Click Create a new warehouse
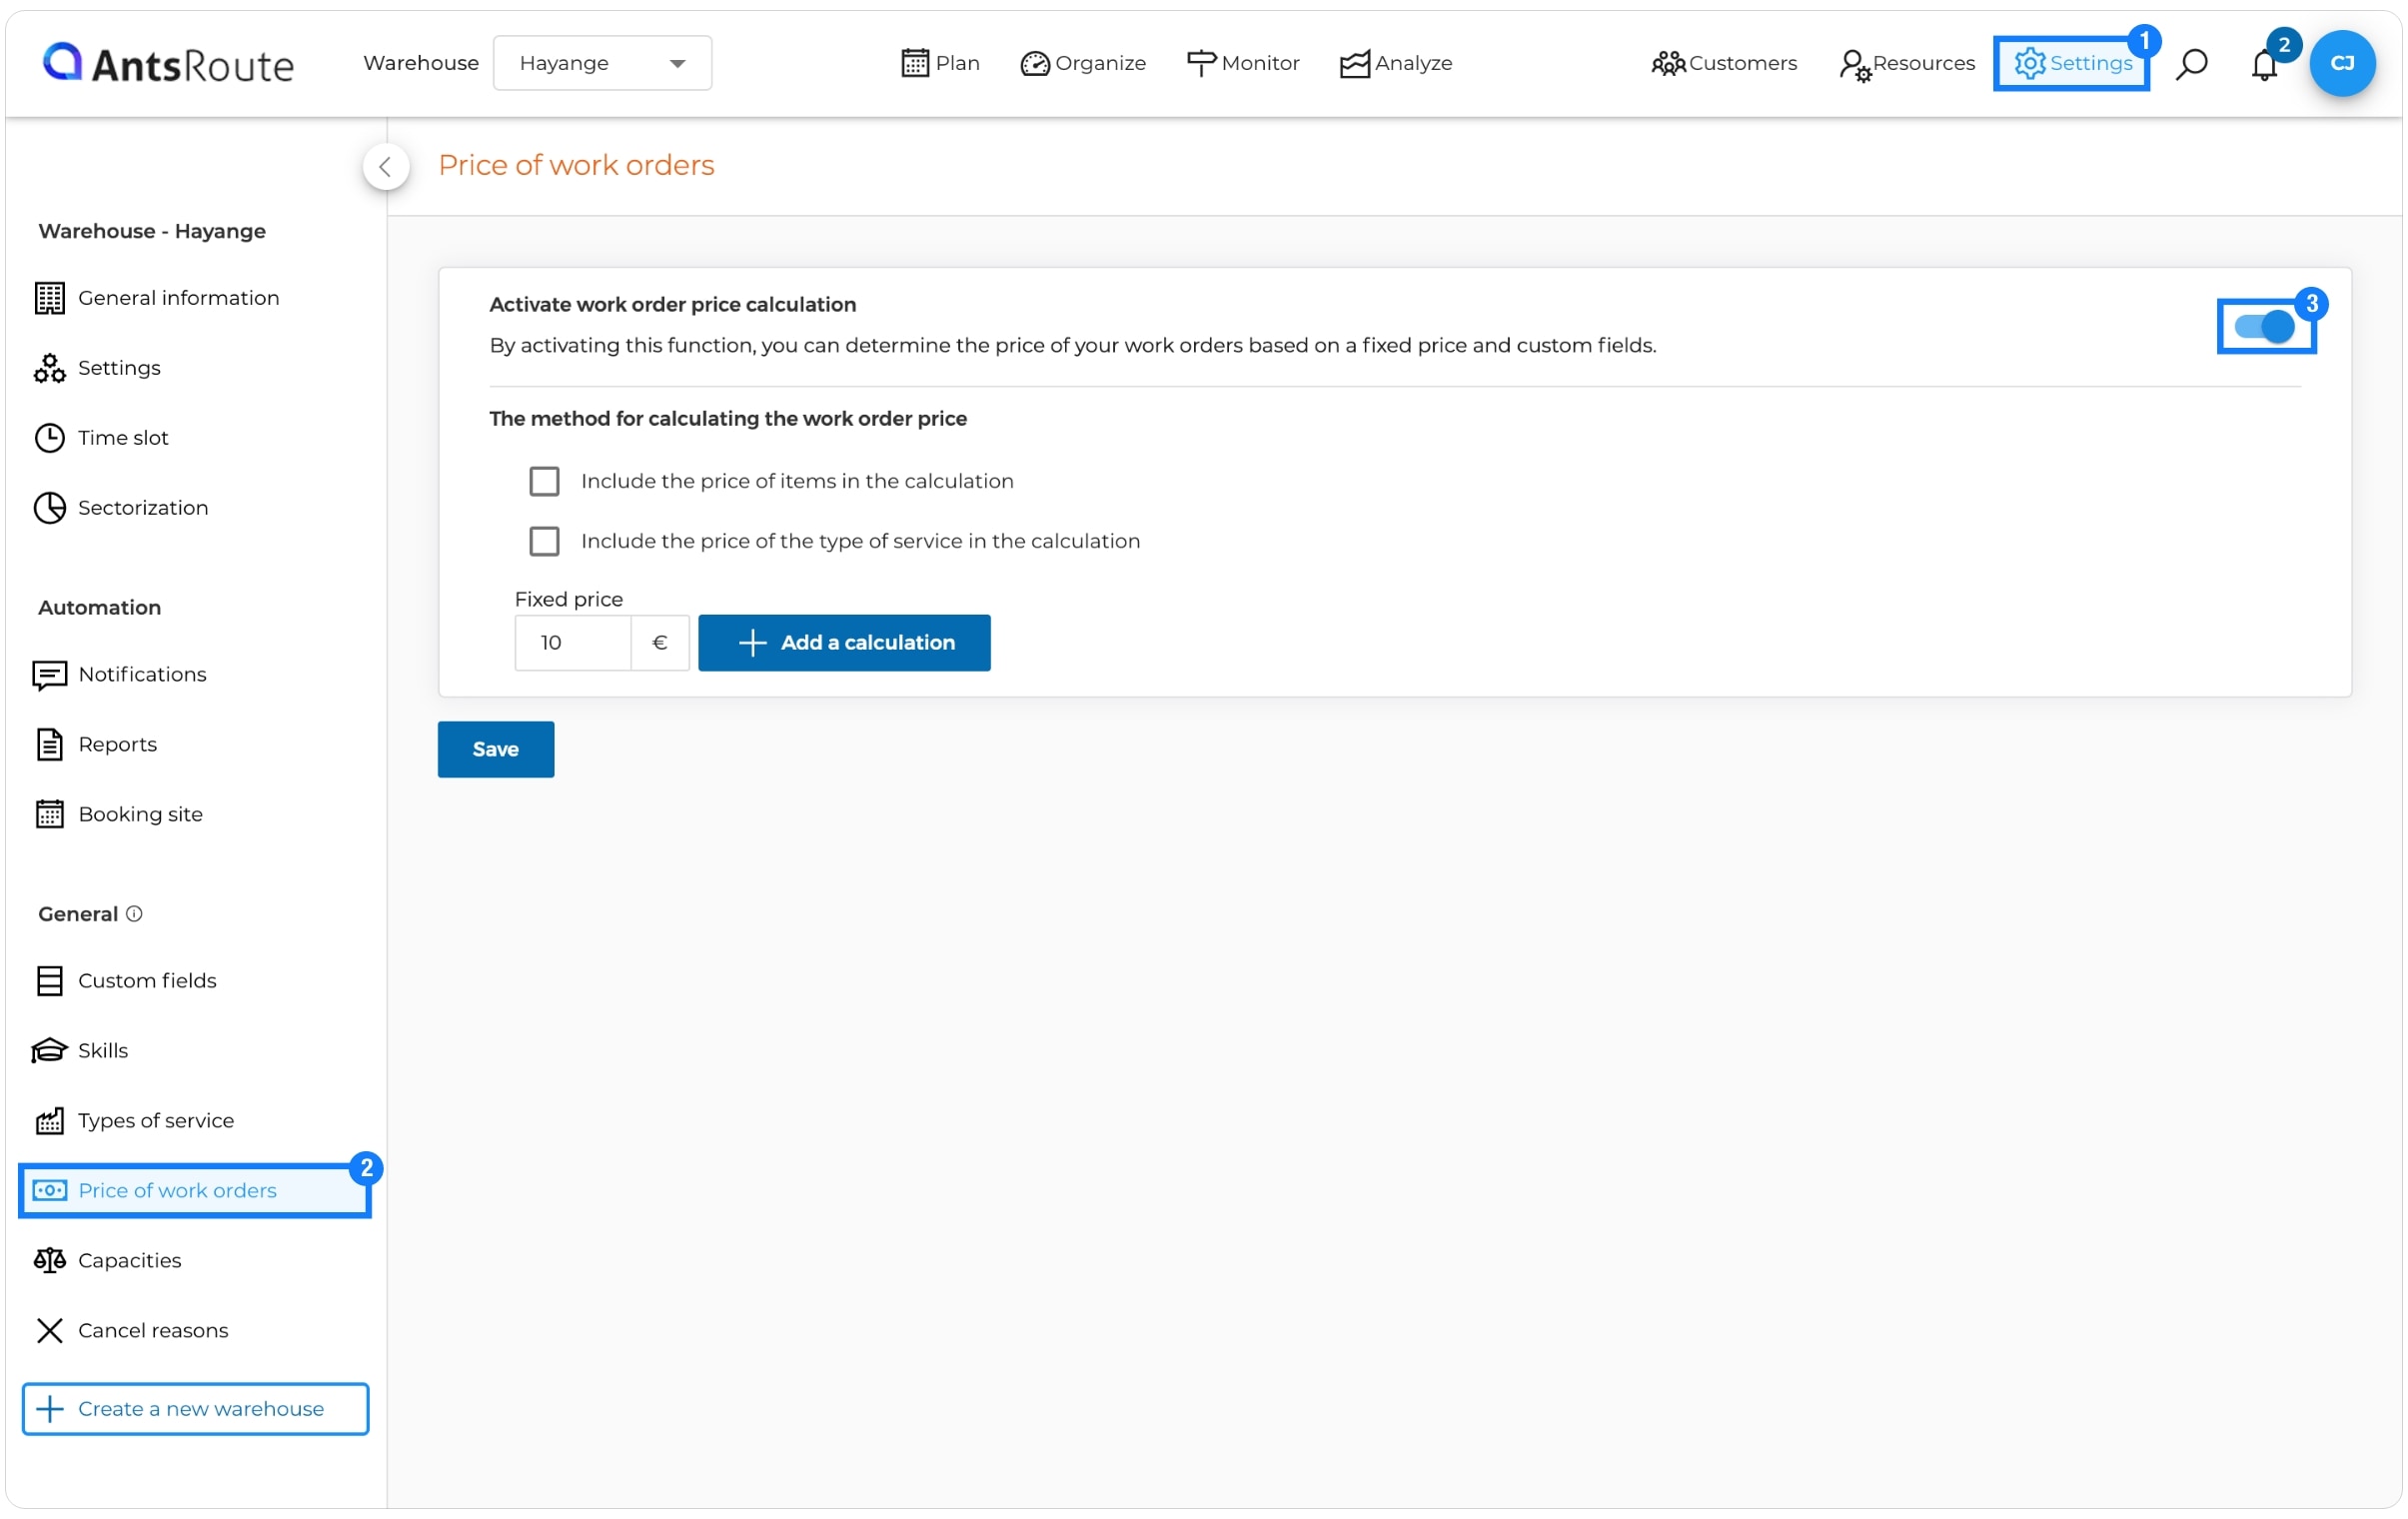 point(195,1409)
